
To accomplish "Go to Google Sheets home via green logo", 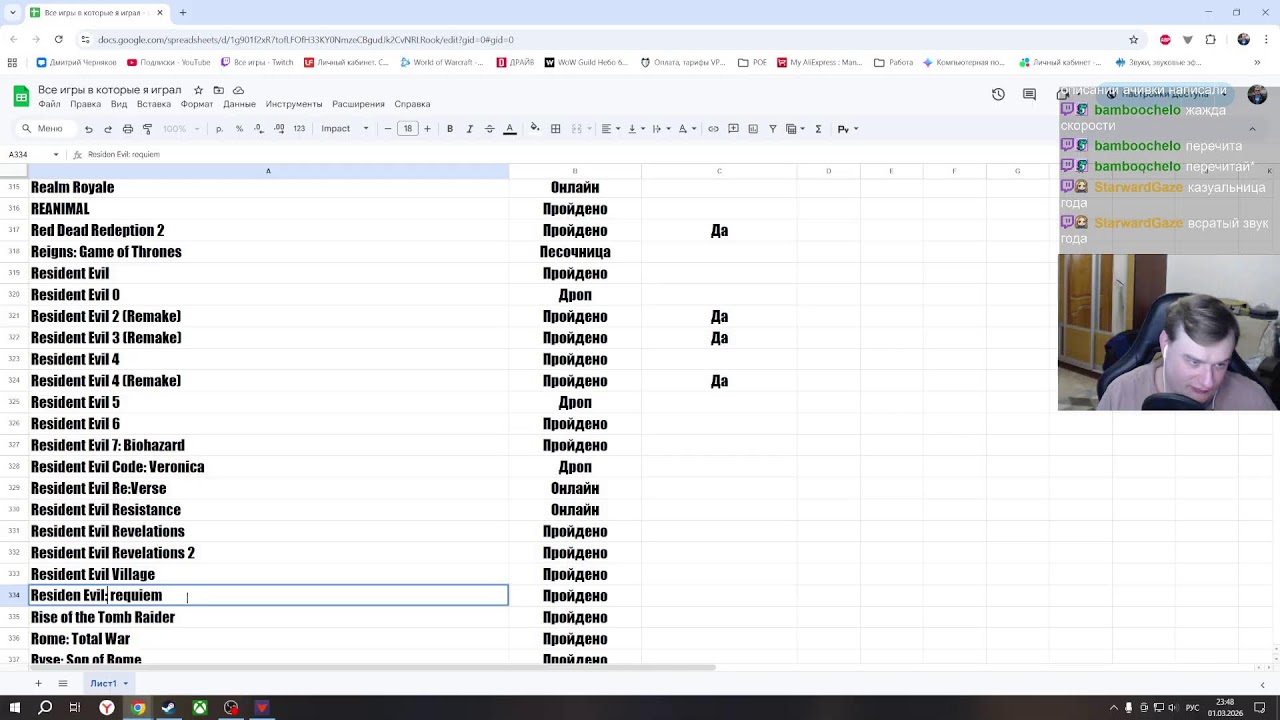I will [x=20, y=96].
